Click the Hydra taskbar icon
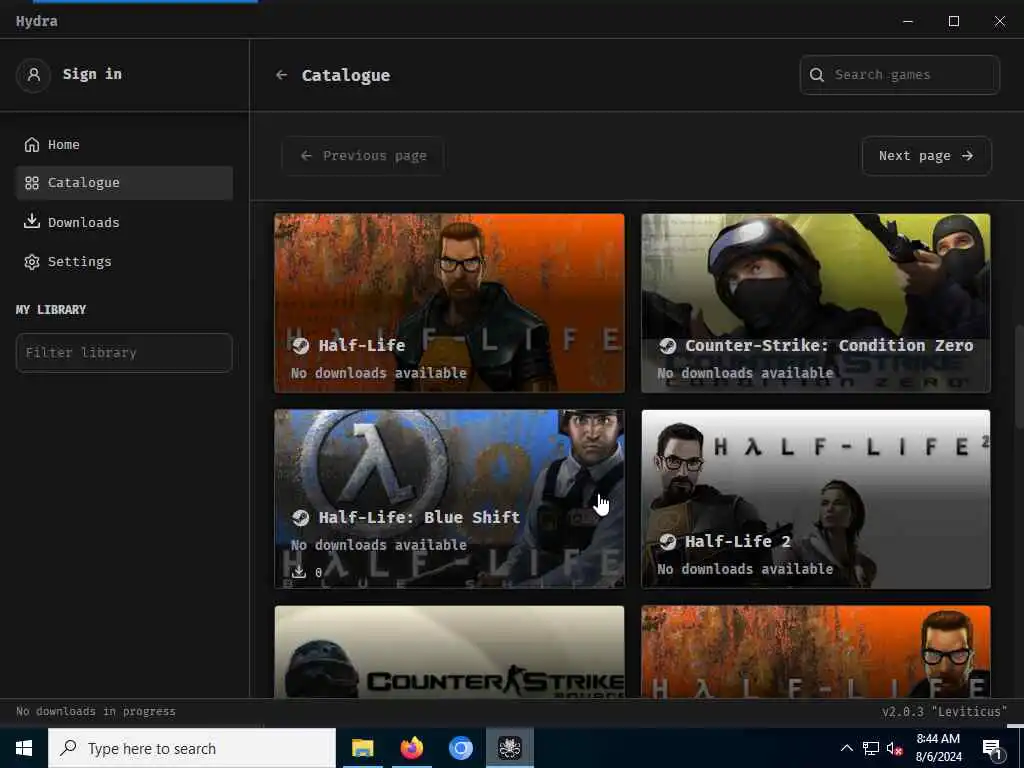The width and height of the screenshot is (1024, 768). (x=510, y=748)
